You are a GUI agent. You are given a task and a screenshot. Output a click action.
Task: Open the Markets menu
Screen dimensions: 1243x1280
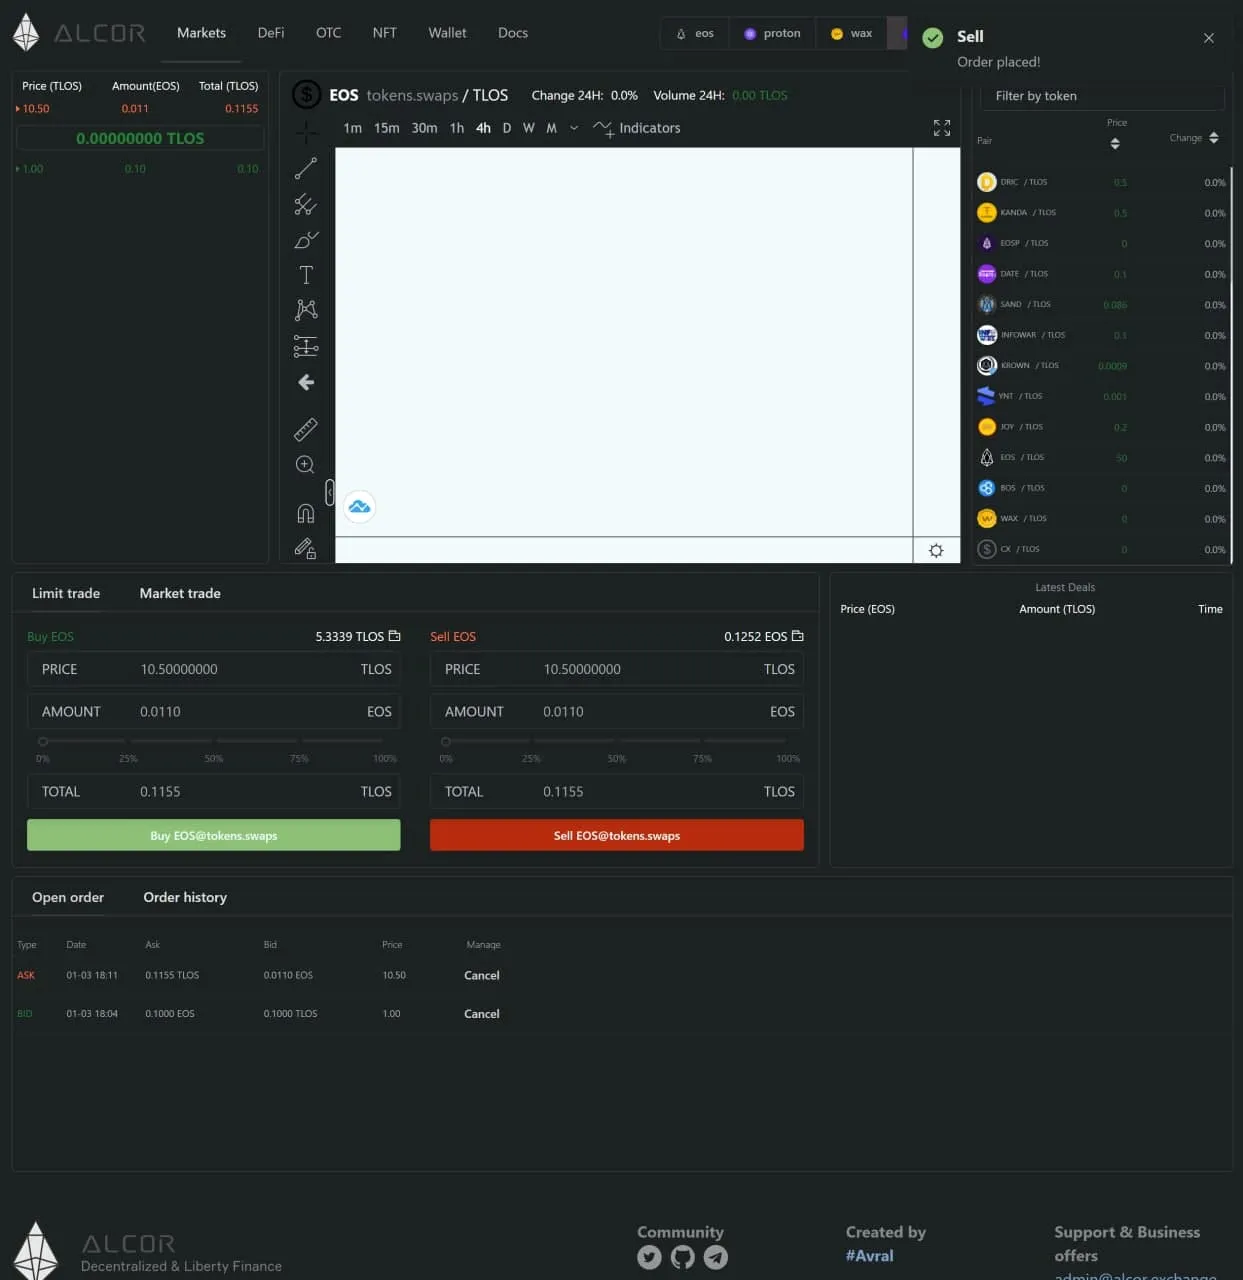click(201, 33)
